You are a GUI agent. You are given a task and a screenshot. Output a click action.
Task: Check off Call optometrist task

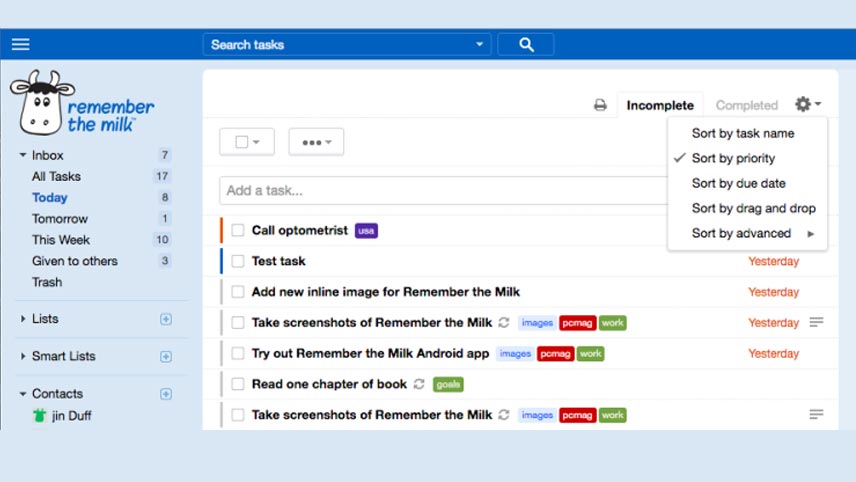tap(237, 230)
